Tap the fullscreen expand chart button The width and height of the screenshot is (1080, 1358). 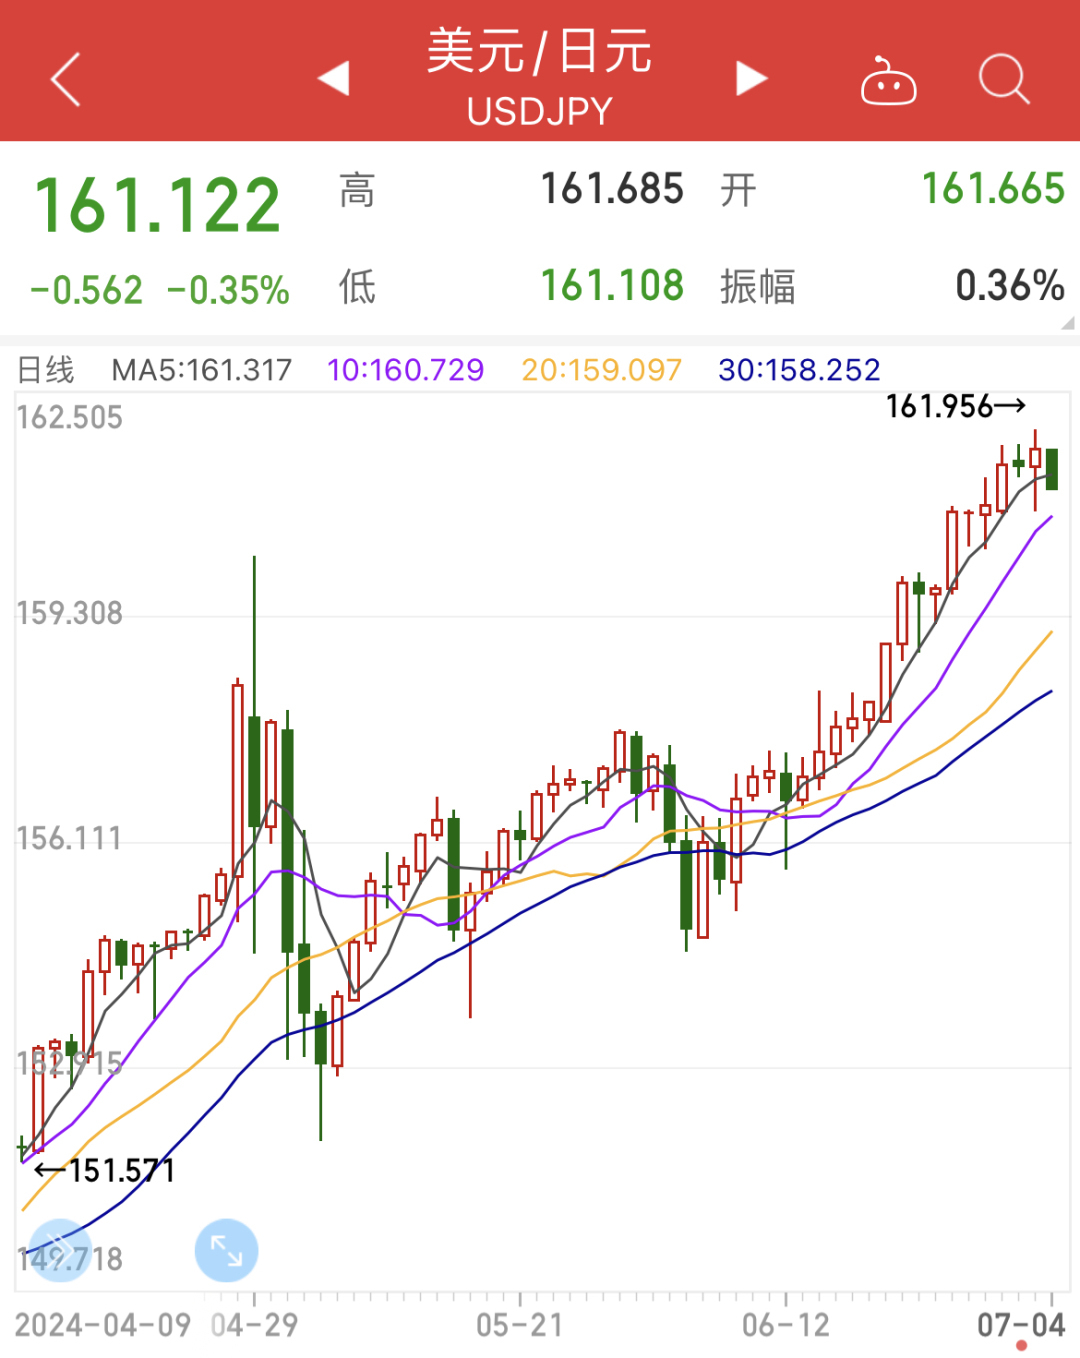pyautogui.click(x=226, y=1250)
